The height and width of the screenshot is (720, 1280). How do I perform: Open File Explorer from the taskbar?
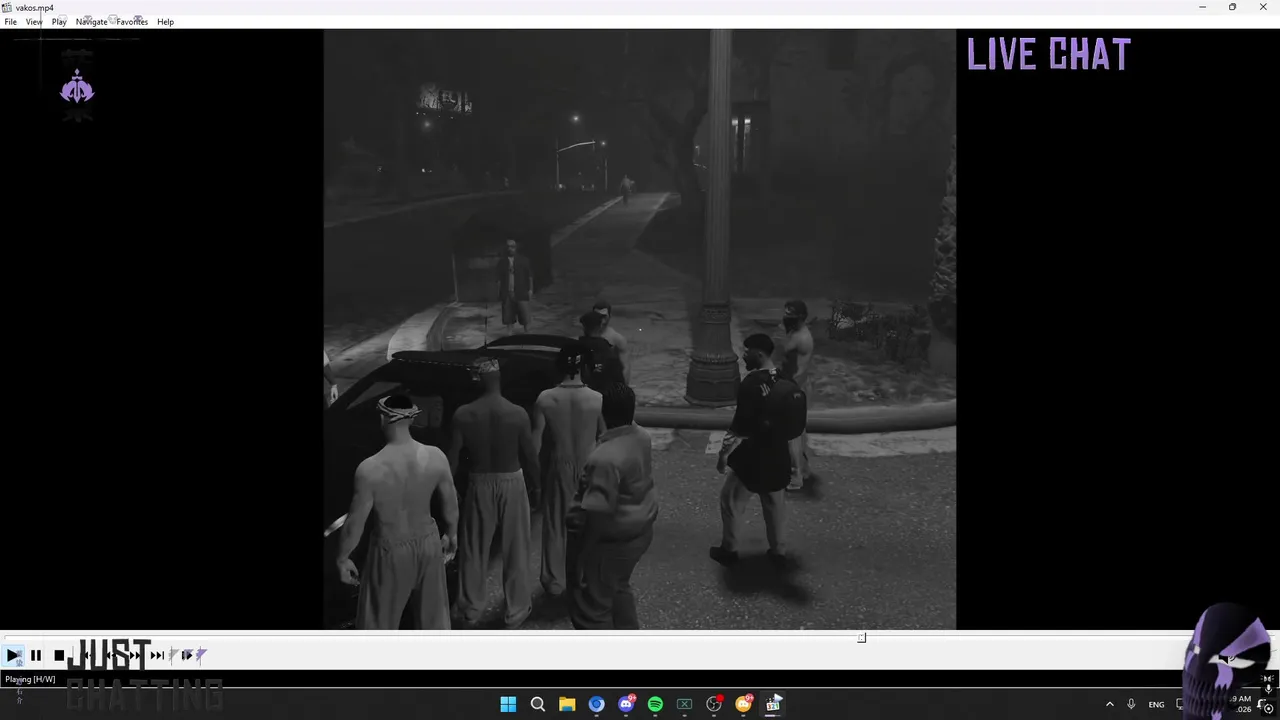(567, 704)
